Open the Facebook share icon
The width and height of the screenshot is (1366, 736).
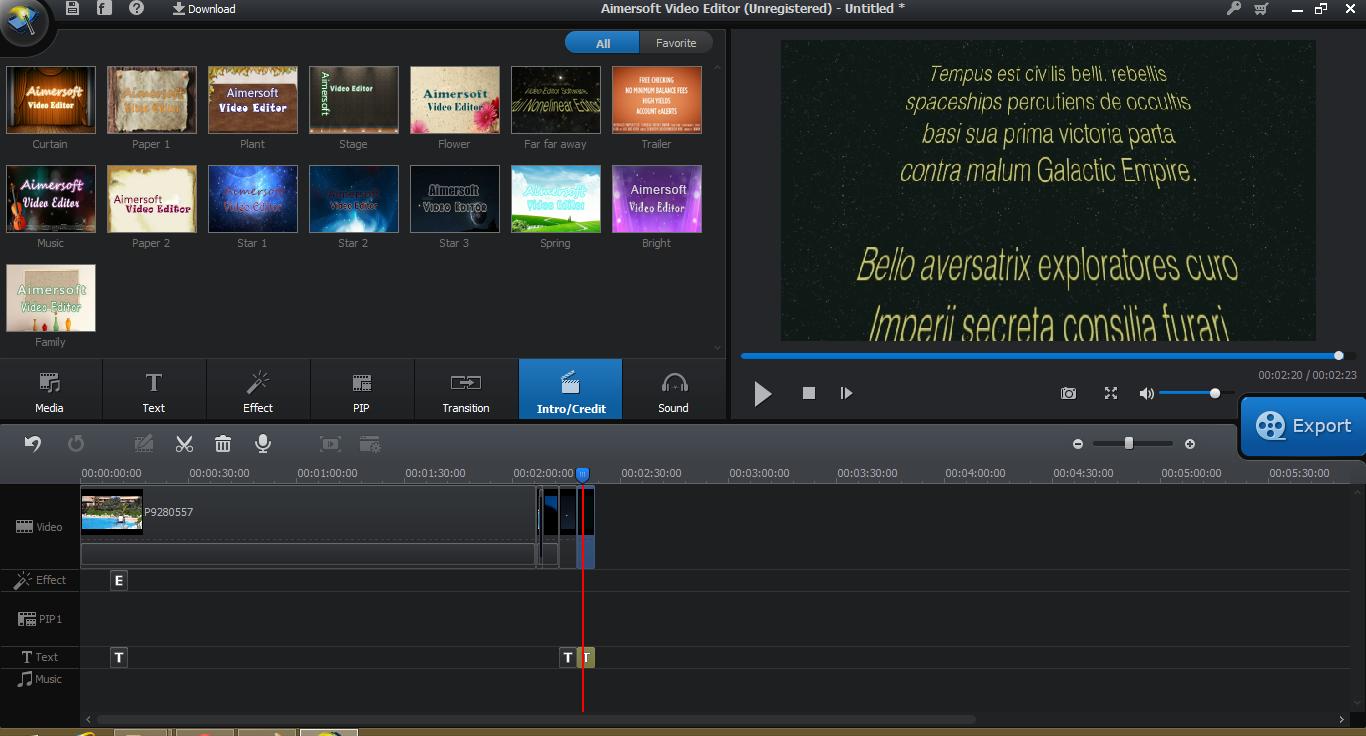click(104, 8)
